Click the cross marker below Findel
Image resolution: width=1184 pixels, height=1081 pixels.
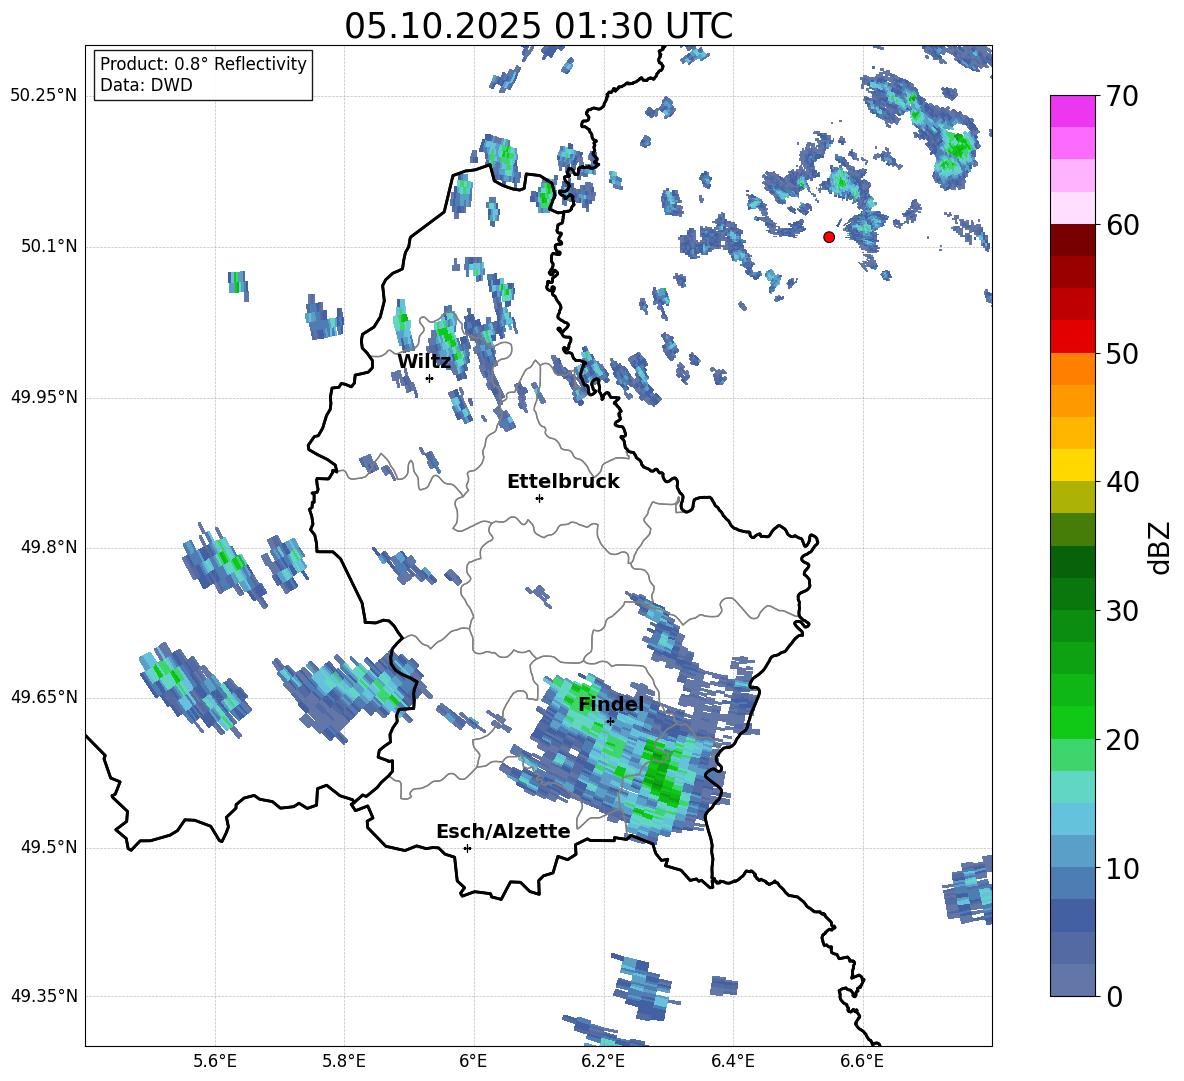[x=610, y=722]
